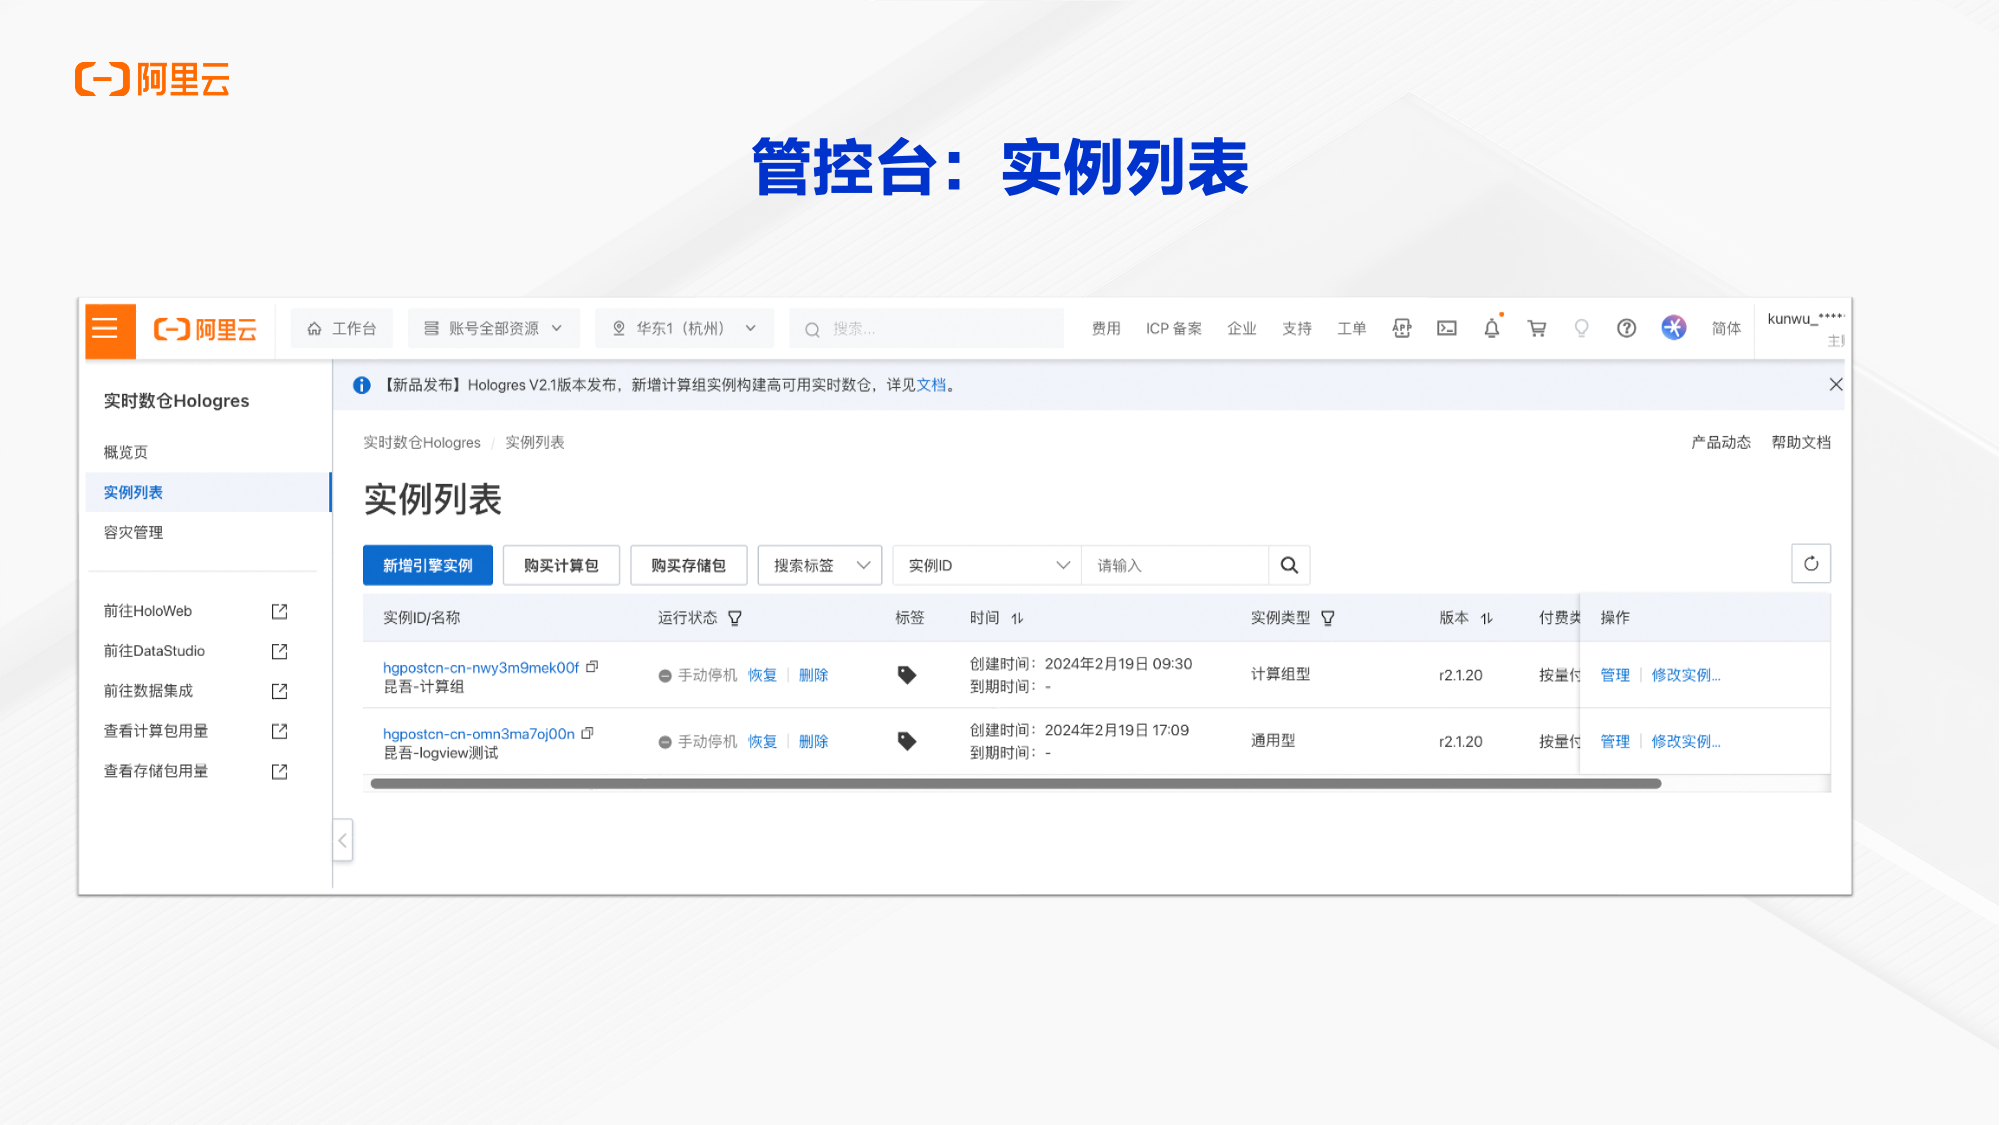Open 容灾管理 in the sidebar

coord(133,532)
